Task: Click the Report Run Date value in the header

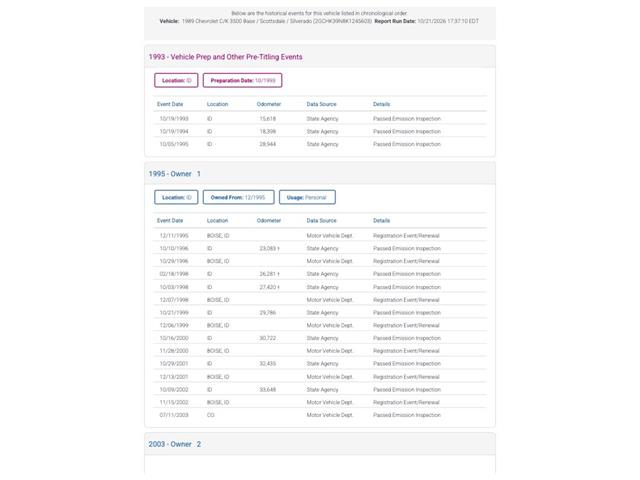Action: point(448,21)
